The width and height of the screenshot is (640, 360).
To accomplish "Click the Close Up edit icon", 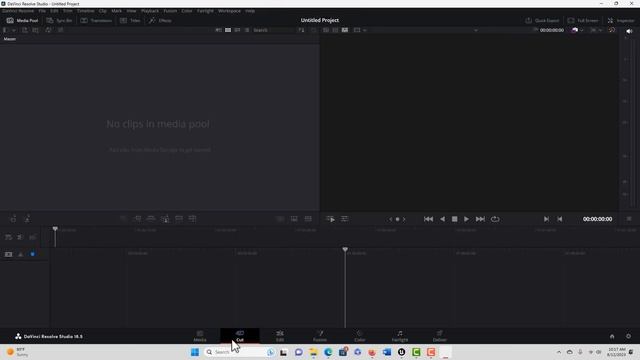I will [165, 219].
